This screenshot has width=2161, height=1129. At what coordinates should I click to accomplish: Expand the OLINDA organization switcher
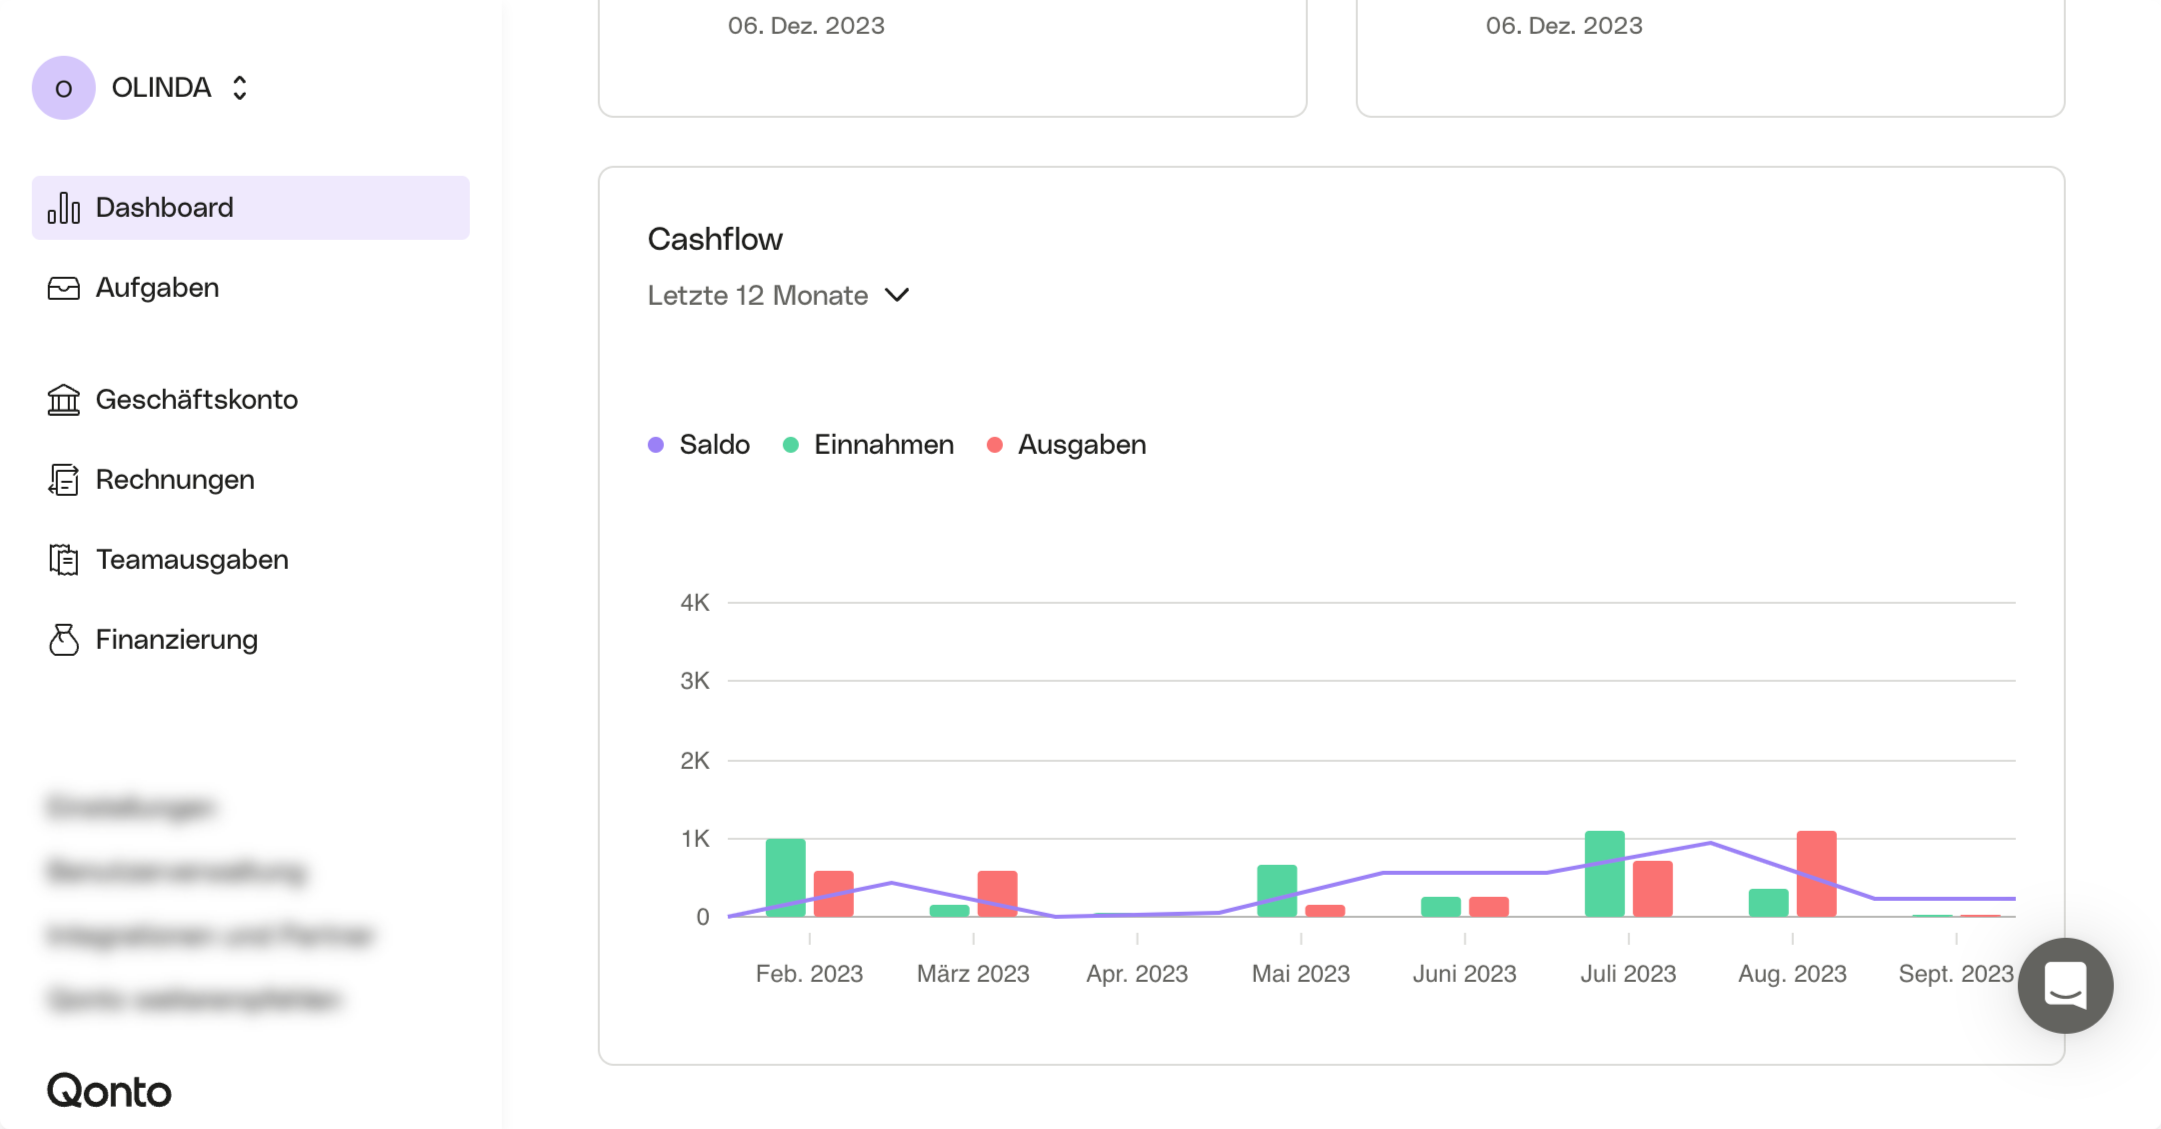240,88
